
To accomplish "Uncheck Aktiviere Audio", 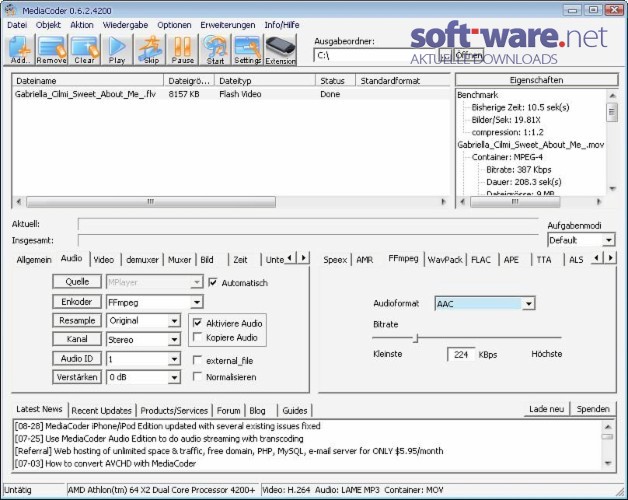I will pyautogui.click(x=197, y=323).
